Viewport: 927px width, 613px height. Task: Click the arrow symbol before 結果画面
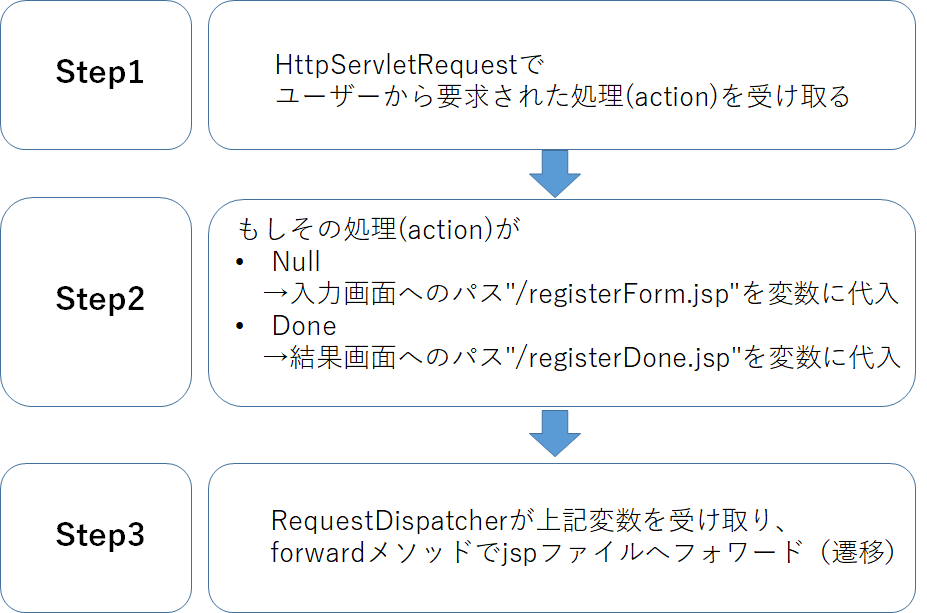[x=275, y=358]
